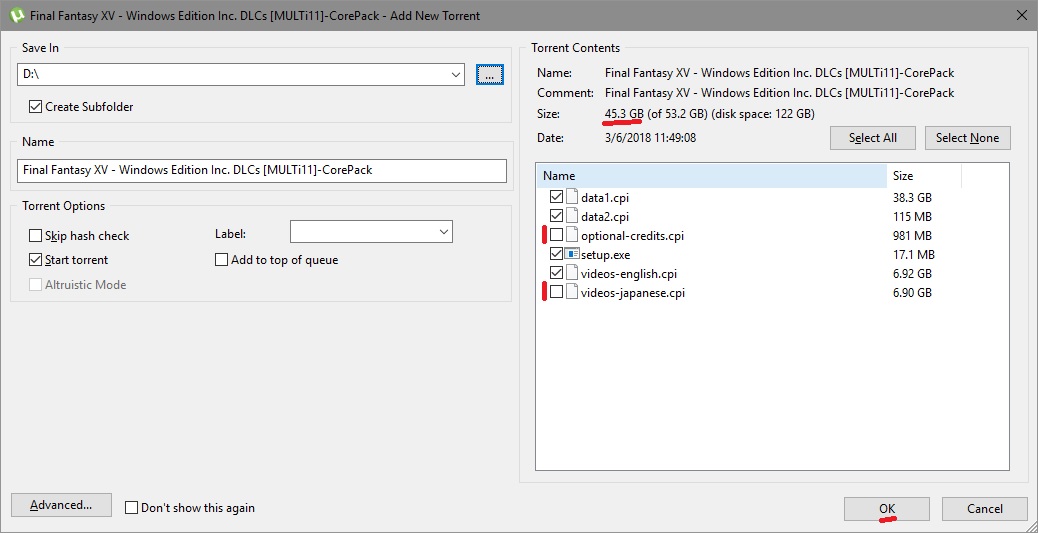Enable Add to top of queue
This screenshot has height=533, width=1038.
(x=222, y=260)
